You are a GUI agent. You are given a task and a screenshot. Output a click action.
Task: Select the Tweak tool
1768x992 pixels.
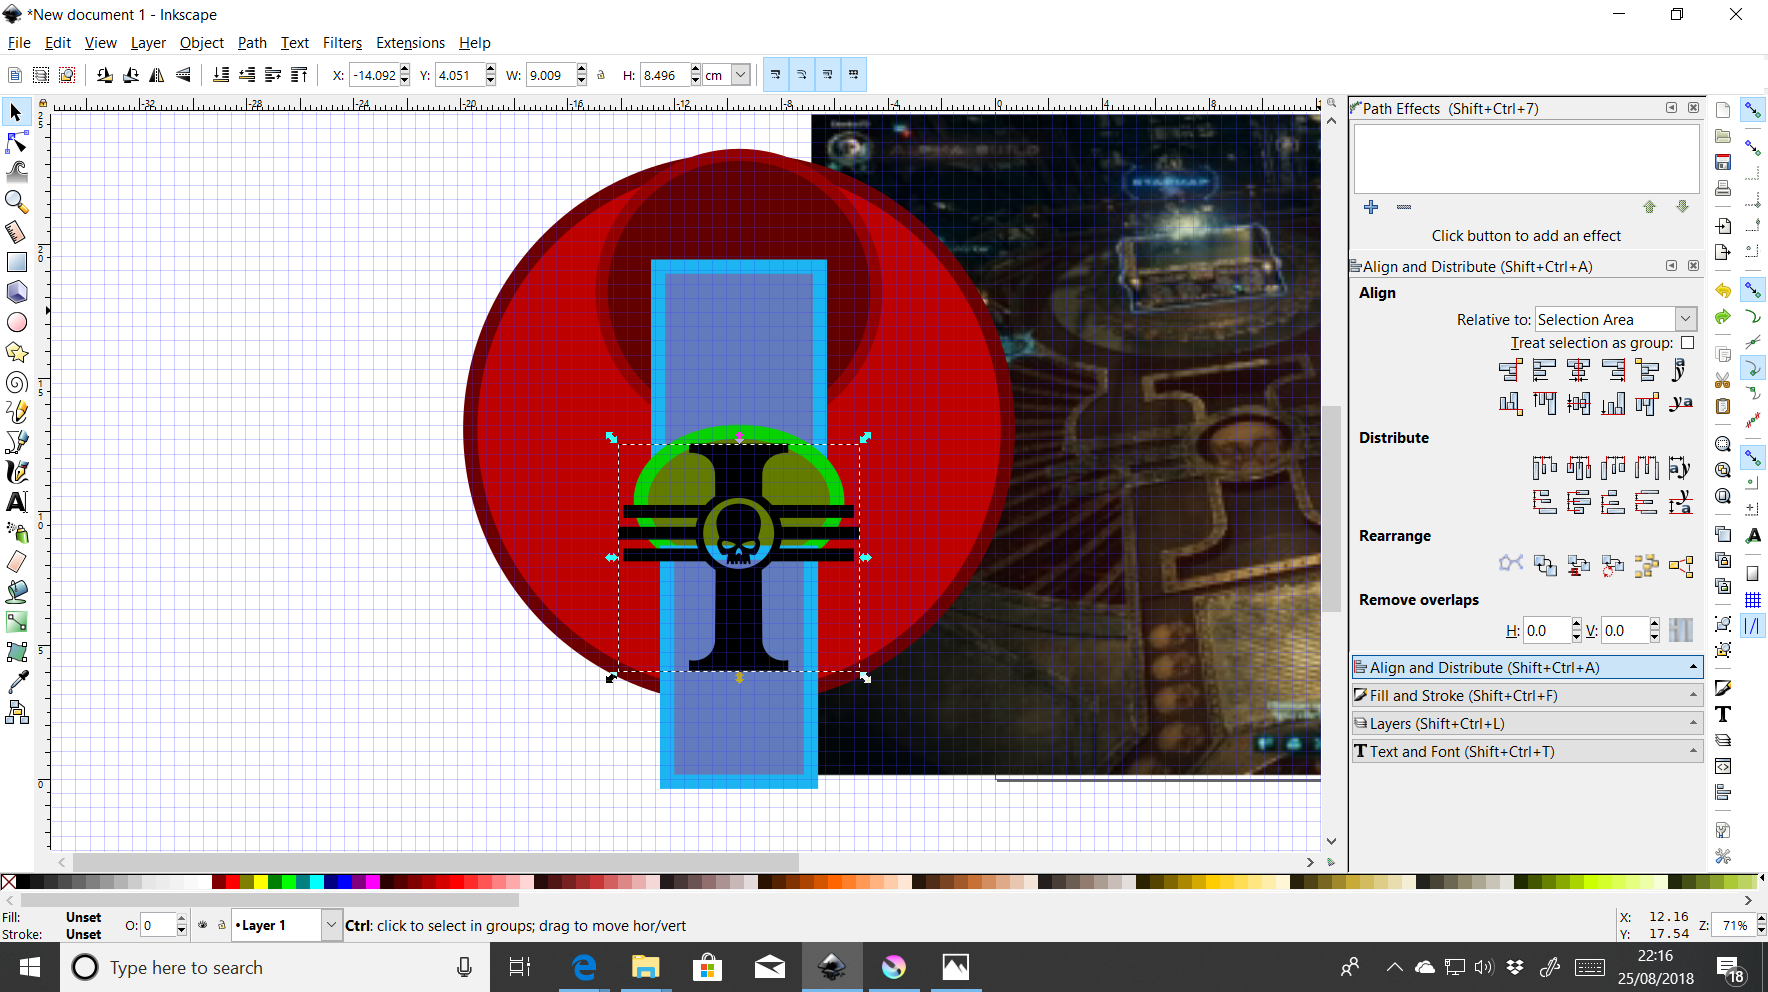(16, 172)
